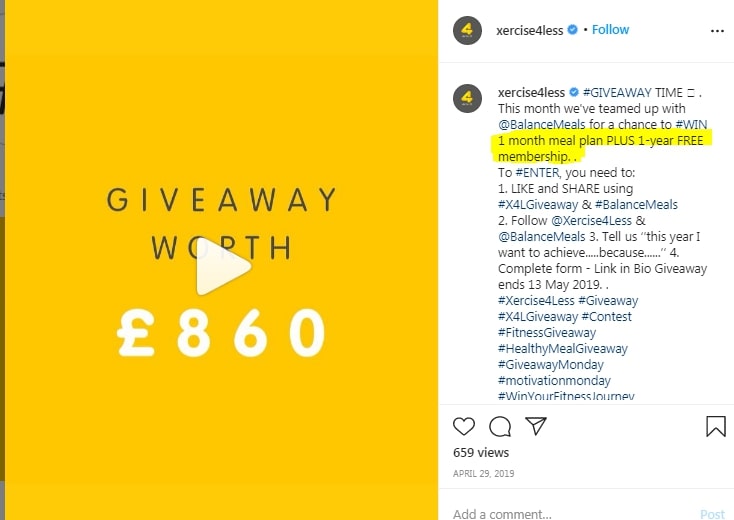Open the #ENTER hashtag
This screenshot has height=520, width=734.
[537, 173]
